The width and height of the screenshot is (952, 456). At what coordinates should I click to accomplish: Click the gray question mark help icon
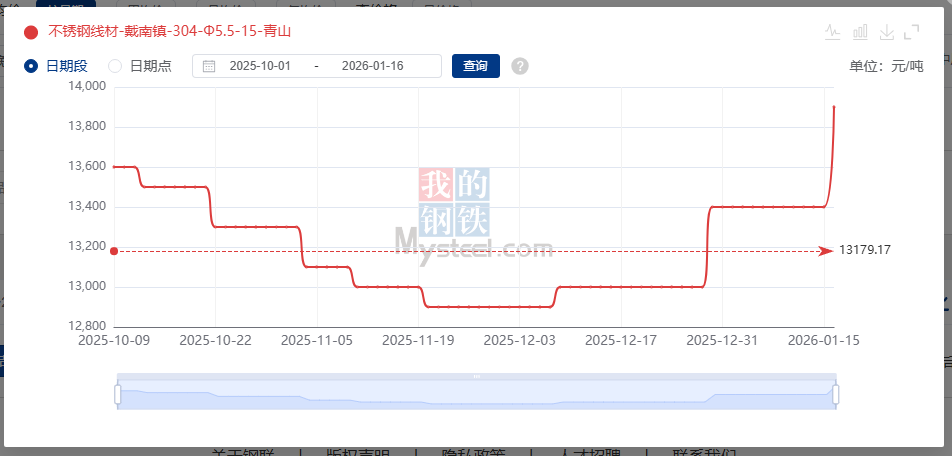pos(519,66)
